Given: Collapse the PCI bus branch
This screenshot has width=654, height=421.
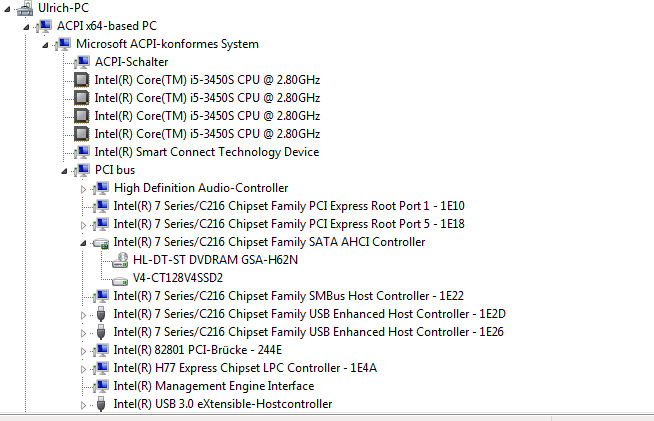Looking at the screenshot, I should pyautogui.click(x=64, y=171).
